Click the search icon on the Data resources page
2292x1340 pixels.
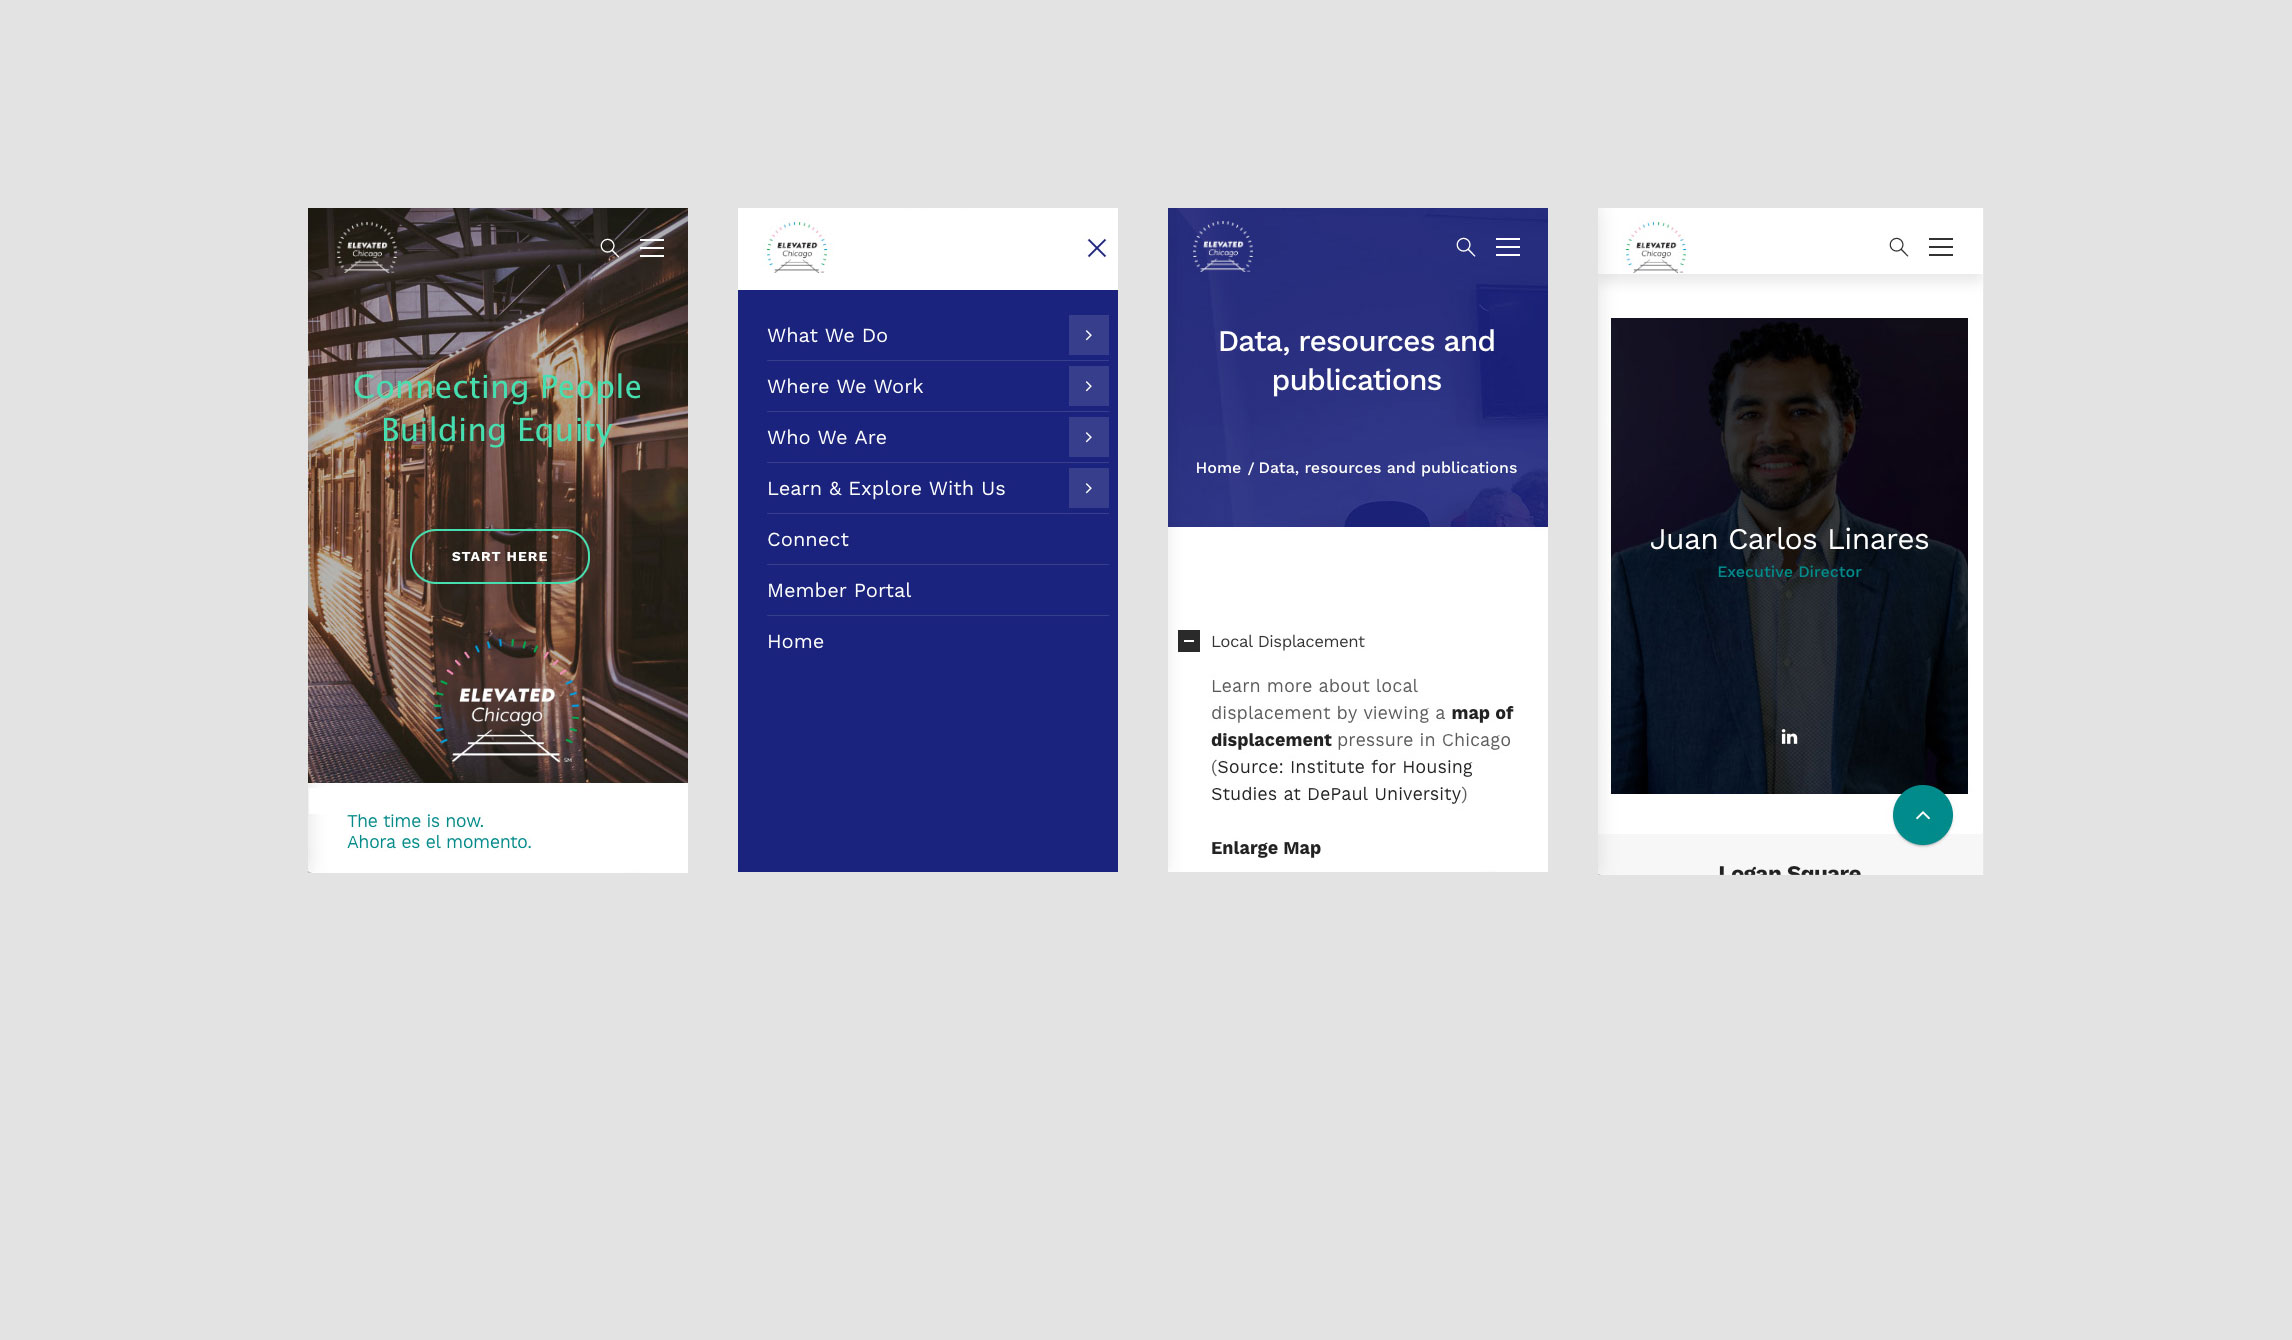[1466, 247]
